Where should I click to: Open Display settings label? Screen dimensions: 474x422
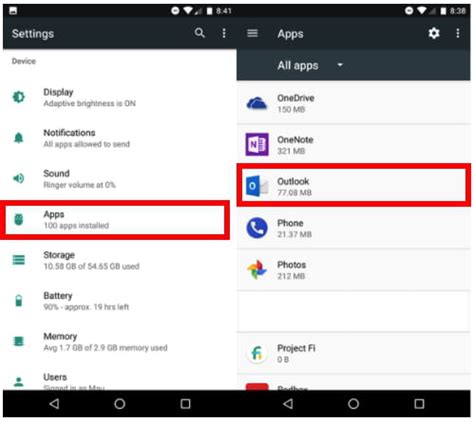pyautogui.click(x=58, y=92)
